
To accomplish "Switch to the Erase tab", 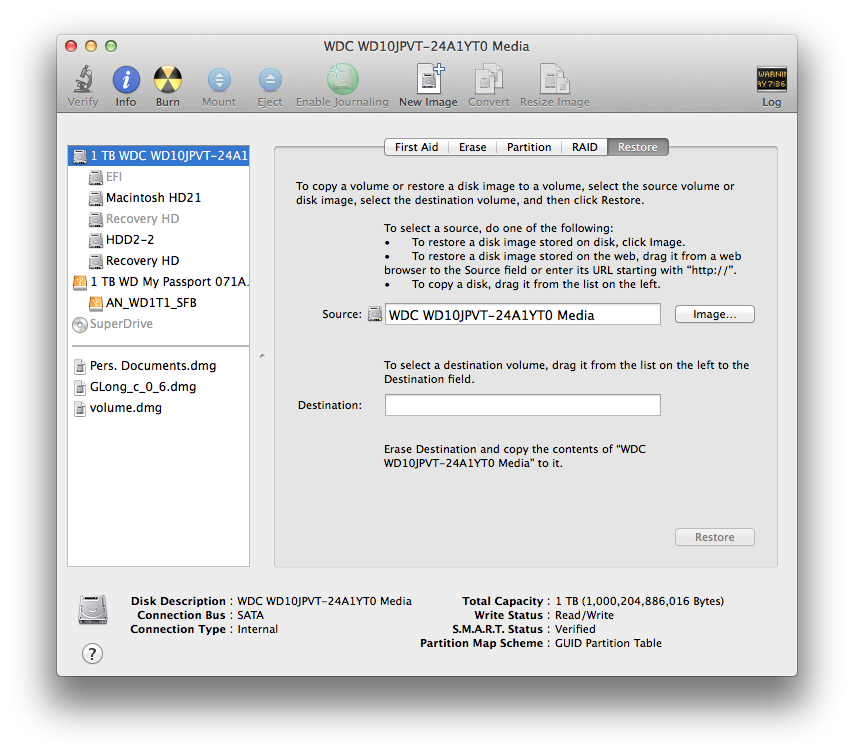I will coord(472,147).
